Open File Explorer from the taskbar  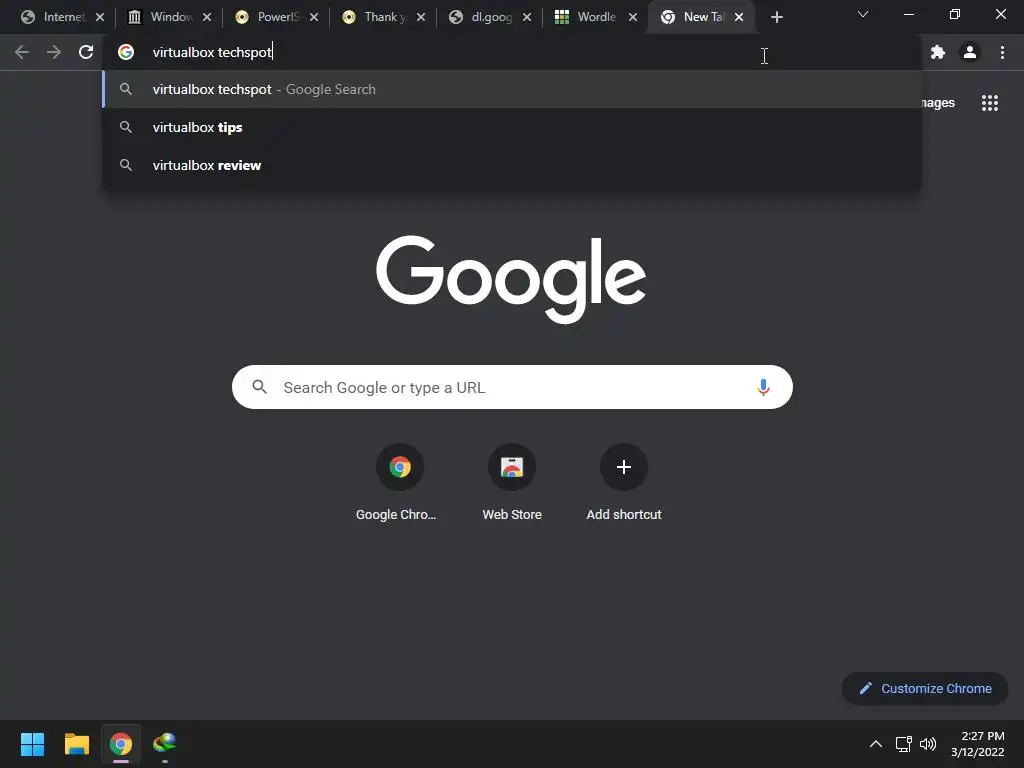76,744
